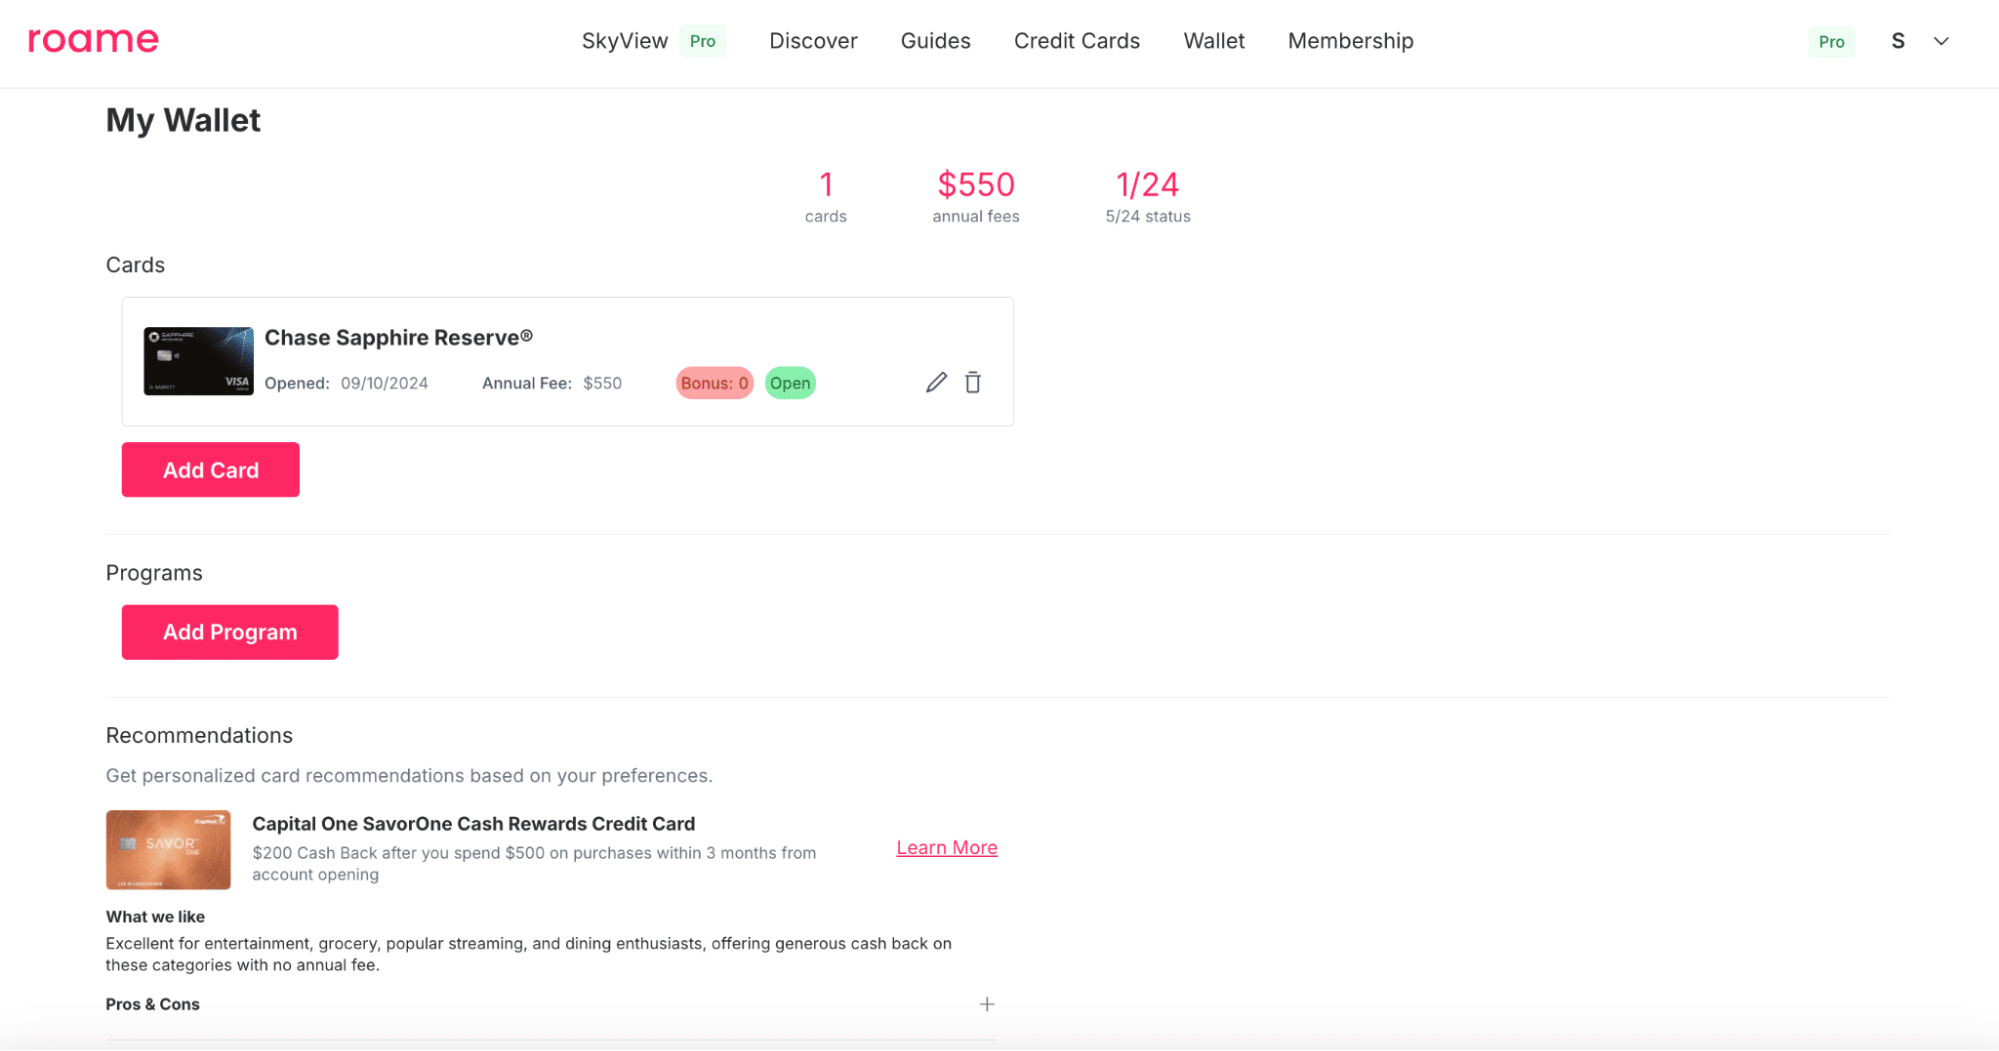Viewport: 1999px width, 1051px height.
Task: Navigate to Credit Cards
Action: pos(1076,41)
